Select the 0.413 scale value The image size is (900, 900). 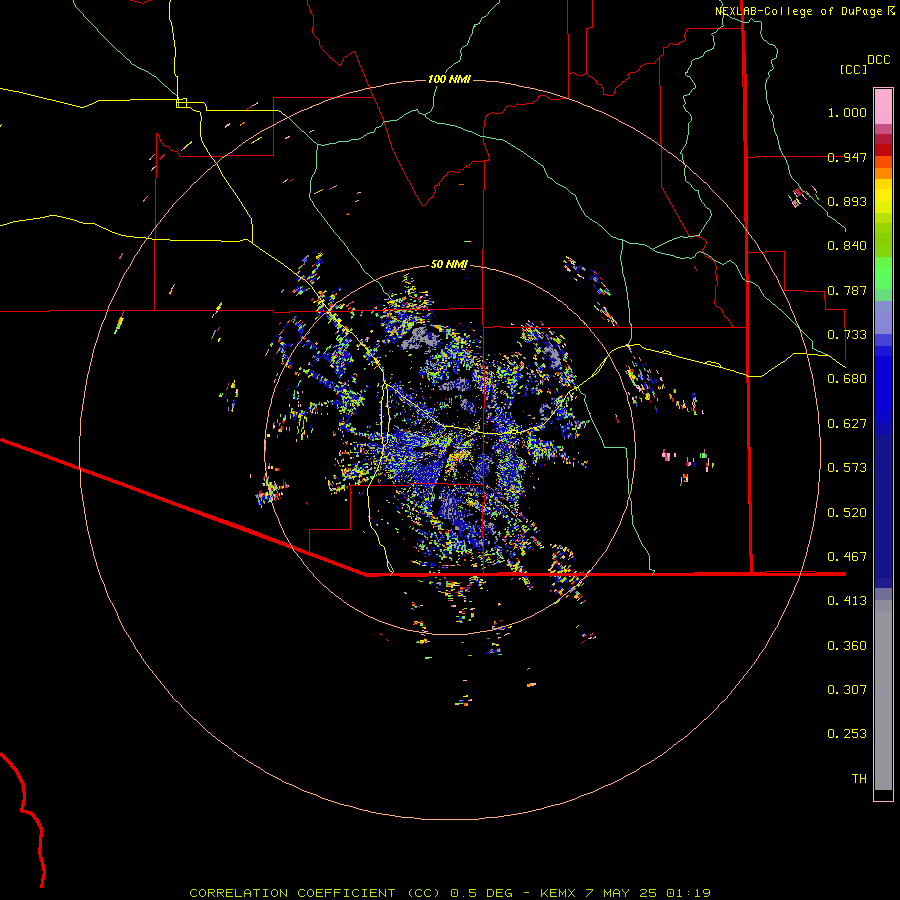[x=847, y=601]
